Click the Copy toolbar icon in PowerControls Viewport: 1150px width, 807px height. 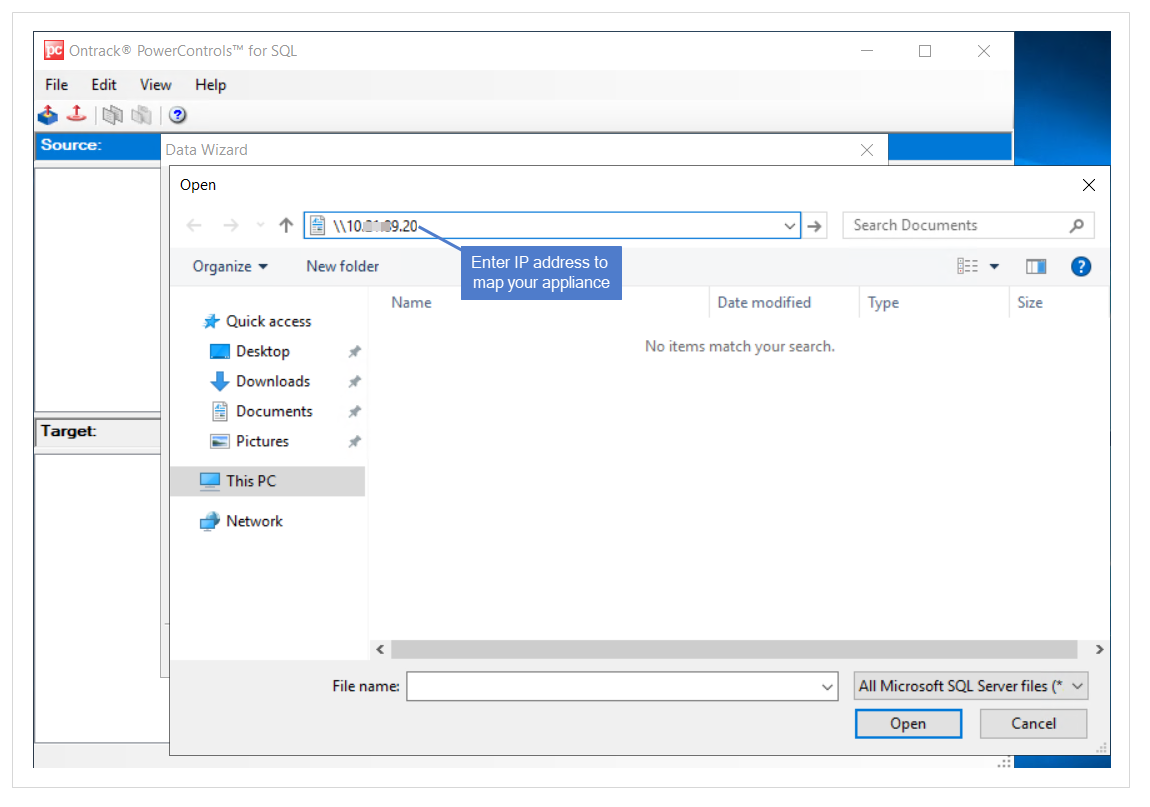pyautogui.click(x=112, y=115)
